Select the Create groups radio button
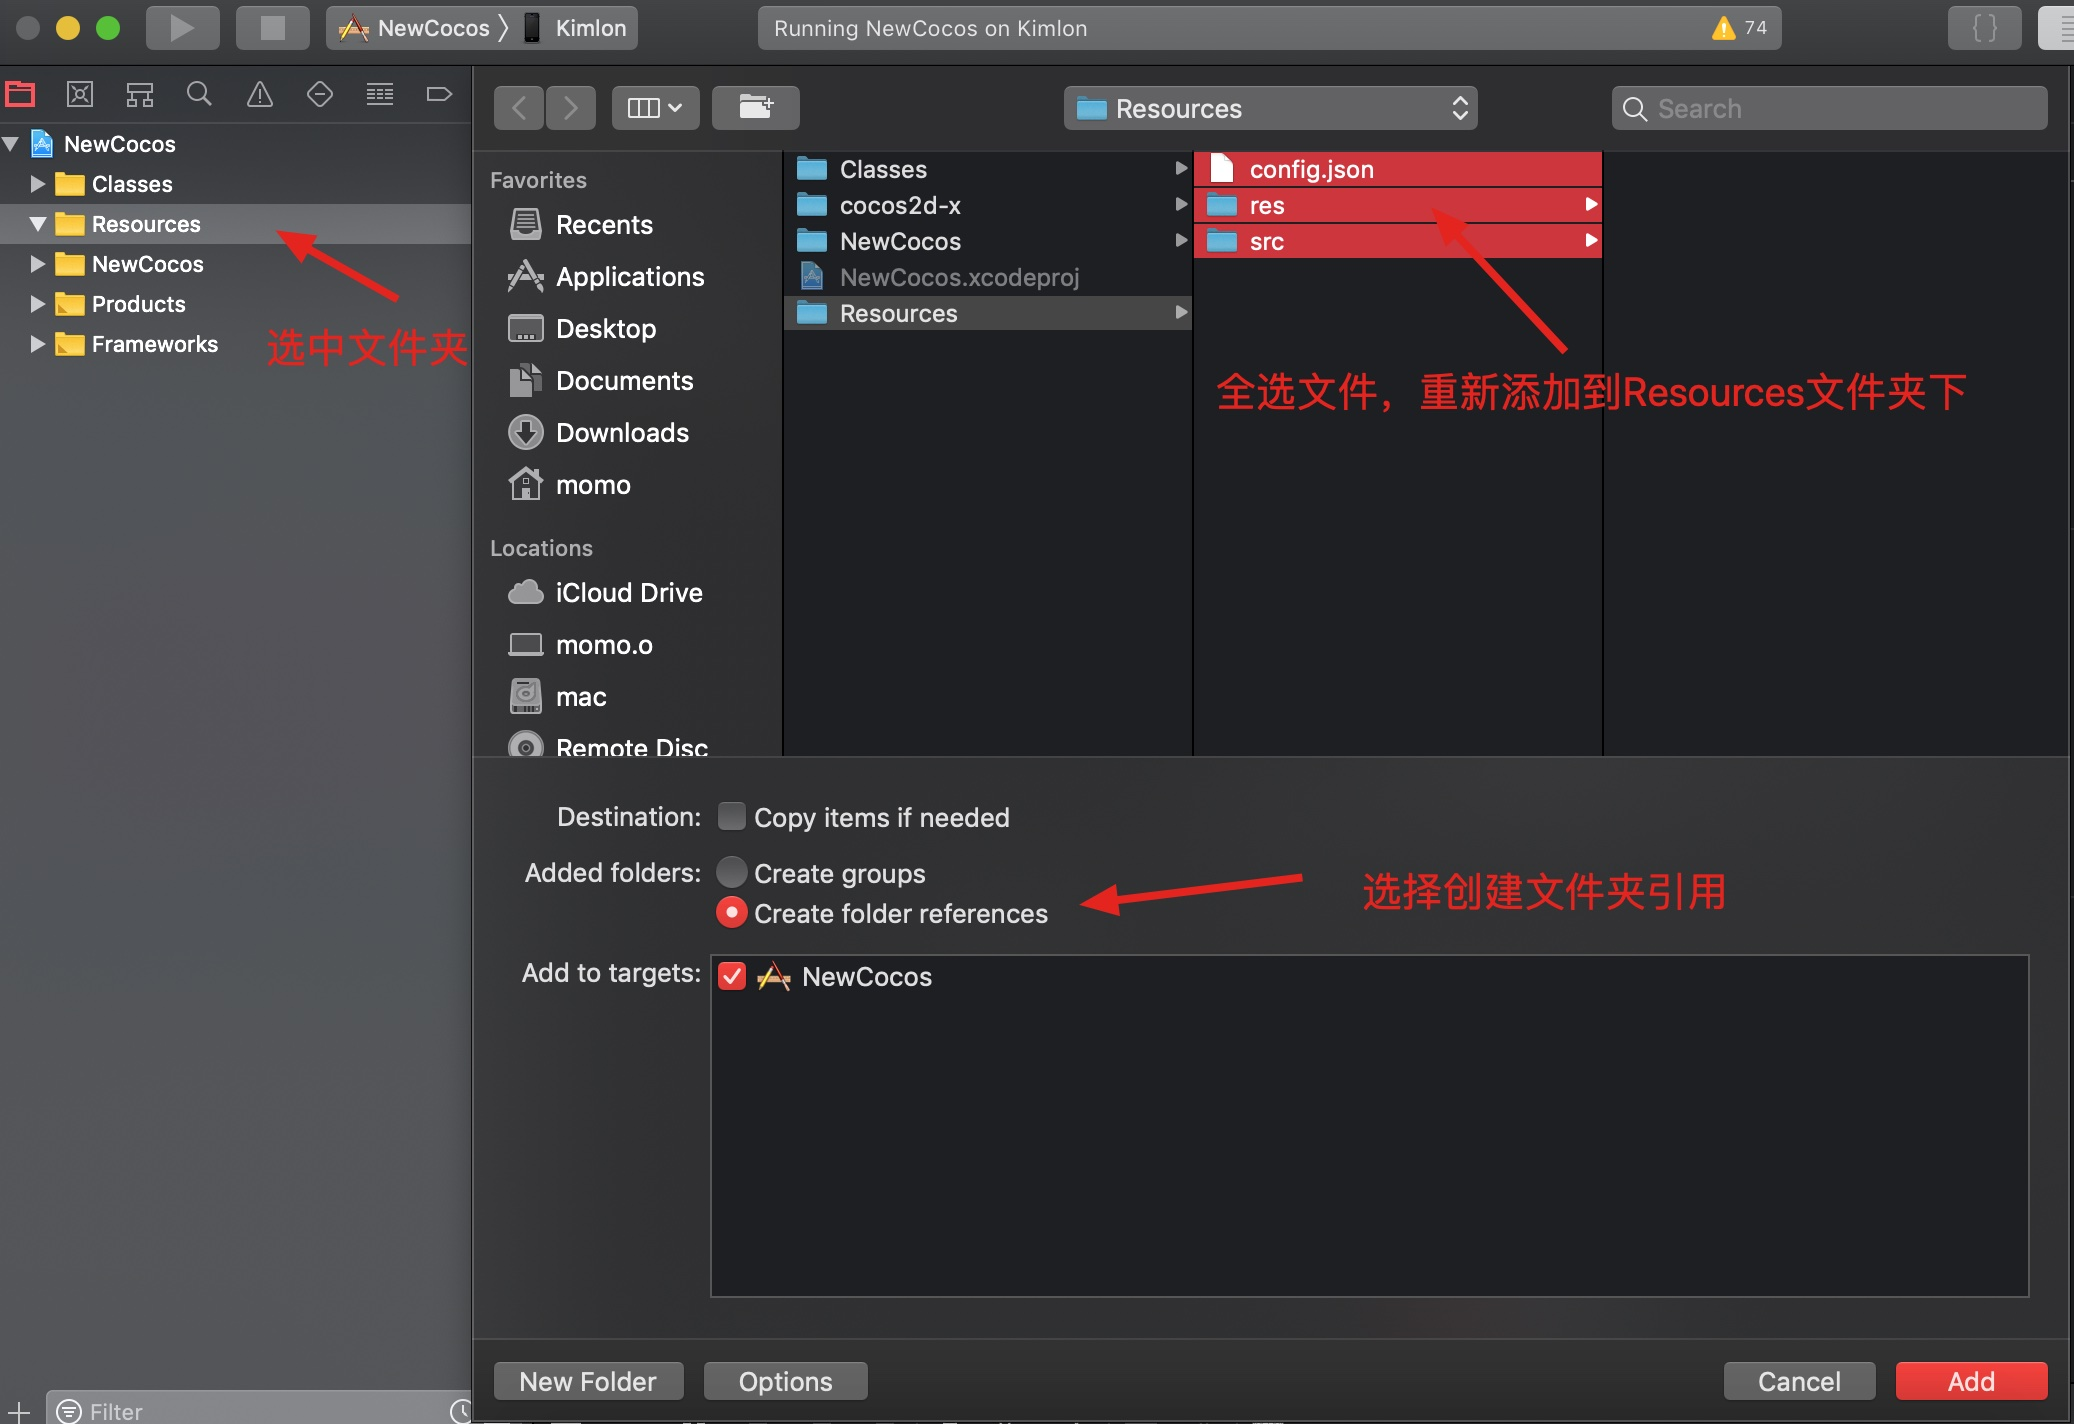The image size is (2074, 1424). point(732,873)
